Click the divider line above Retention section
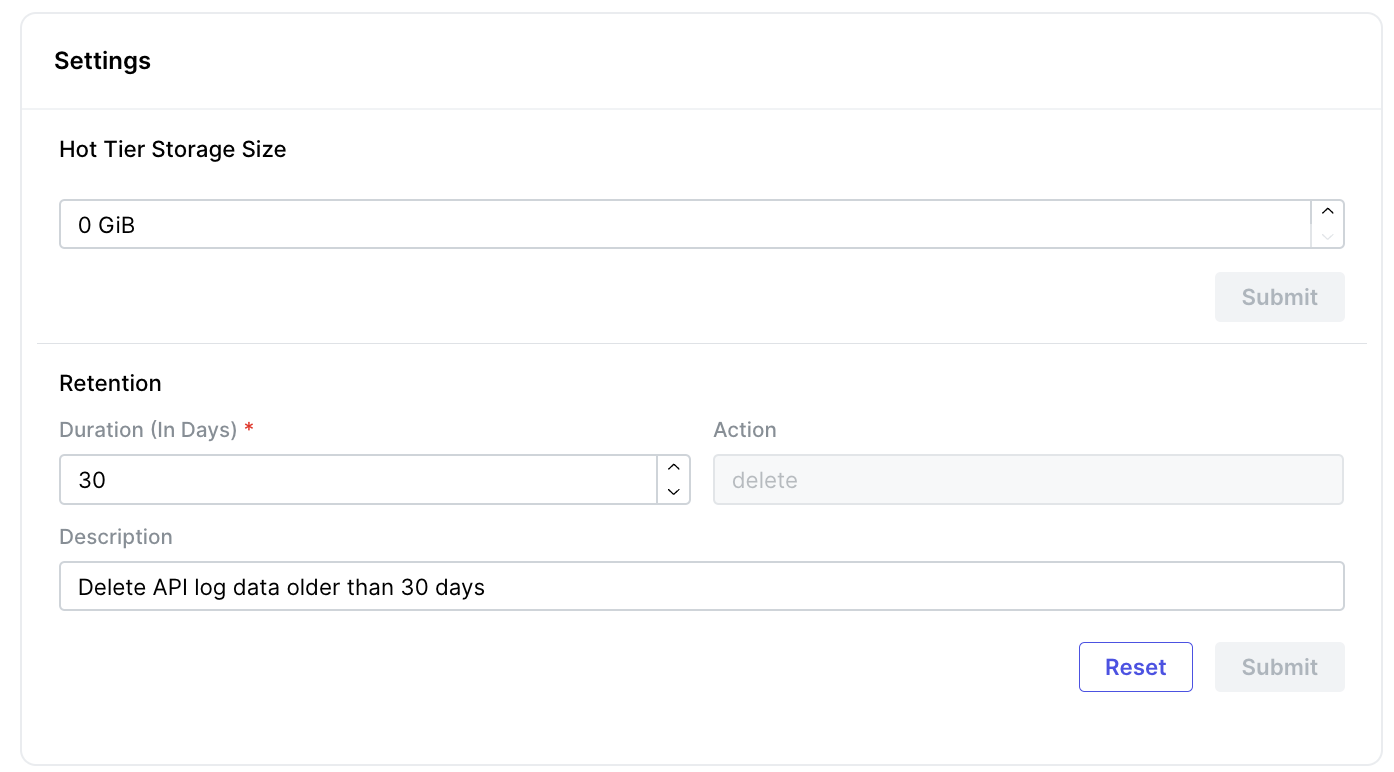This screenshot has height=772, width=1394. pyautogui.click(x=701, y=344)
